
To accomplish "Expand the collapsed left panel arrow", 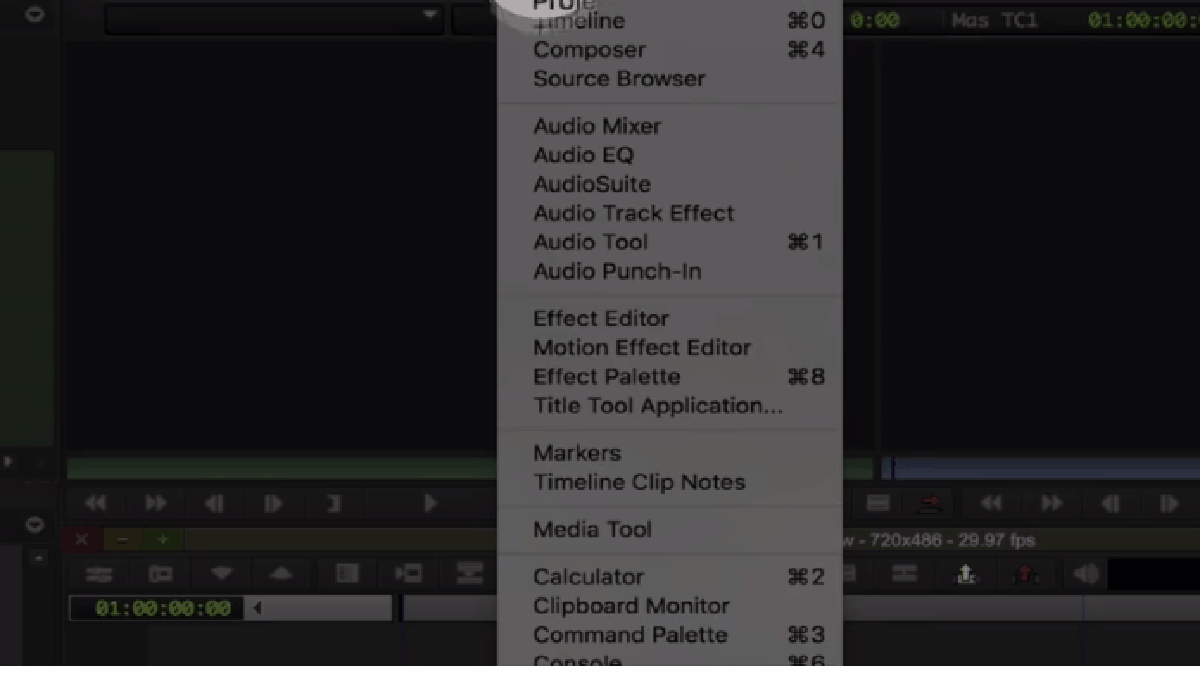I will 8,462.
